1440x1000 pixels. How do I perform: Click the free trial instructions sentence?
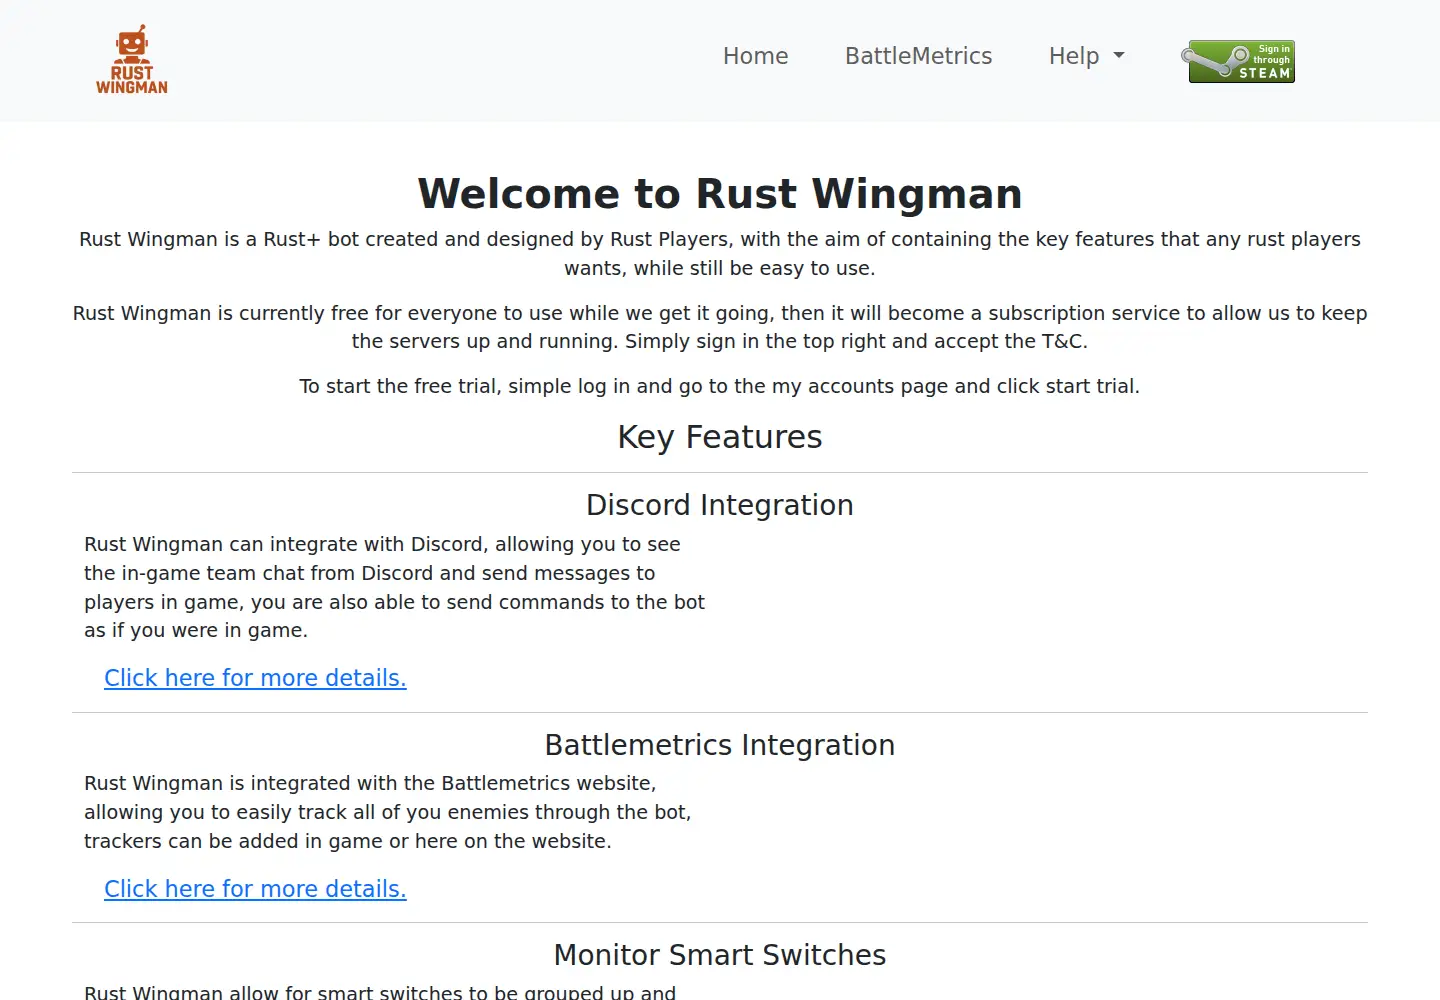(x=720, y=386)
